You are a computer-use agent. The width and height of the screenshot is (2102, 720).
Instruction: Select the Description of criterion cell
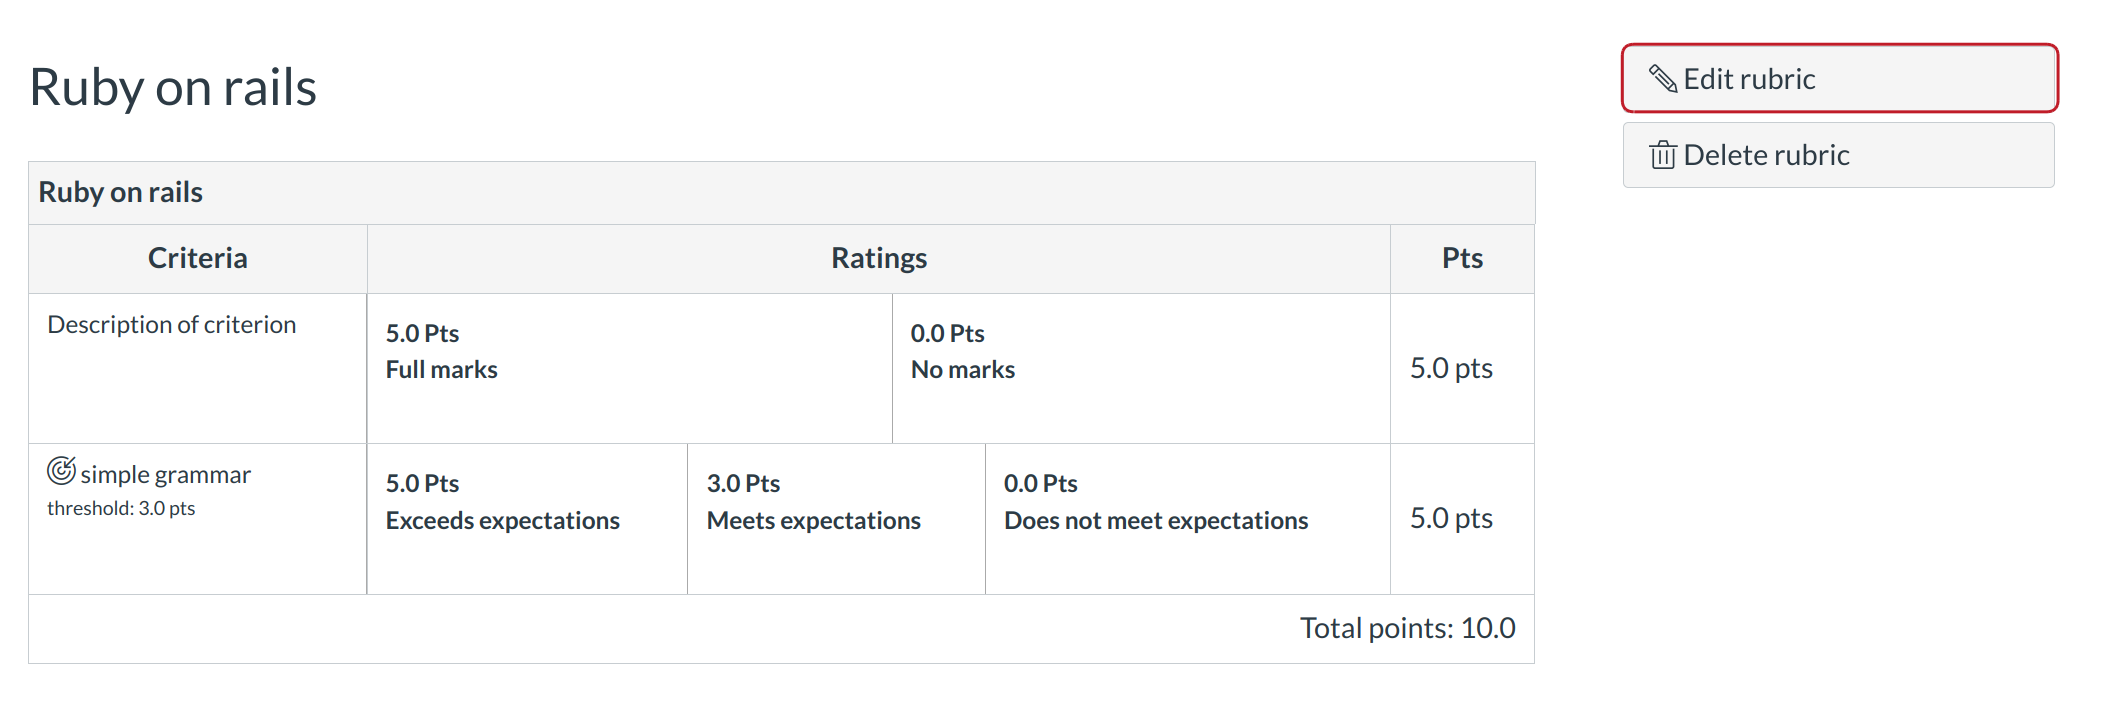pos(172,325)
